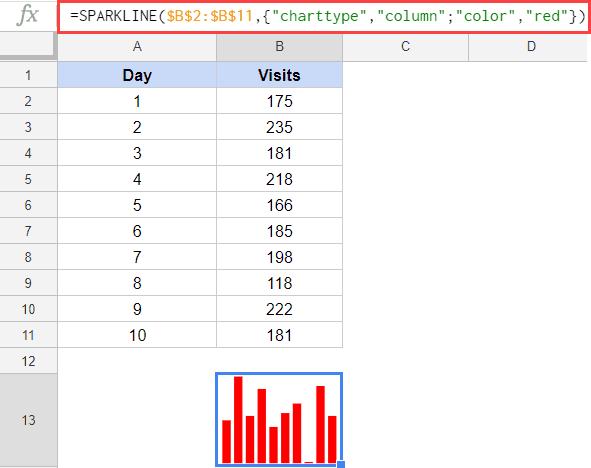Click Day cell with value 9

point(137,309)
